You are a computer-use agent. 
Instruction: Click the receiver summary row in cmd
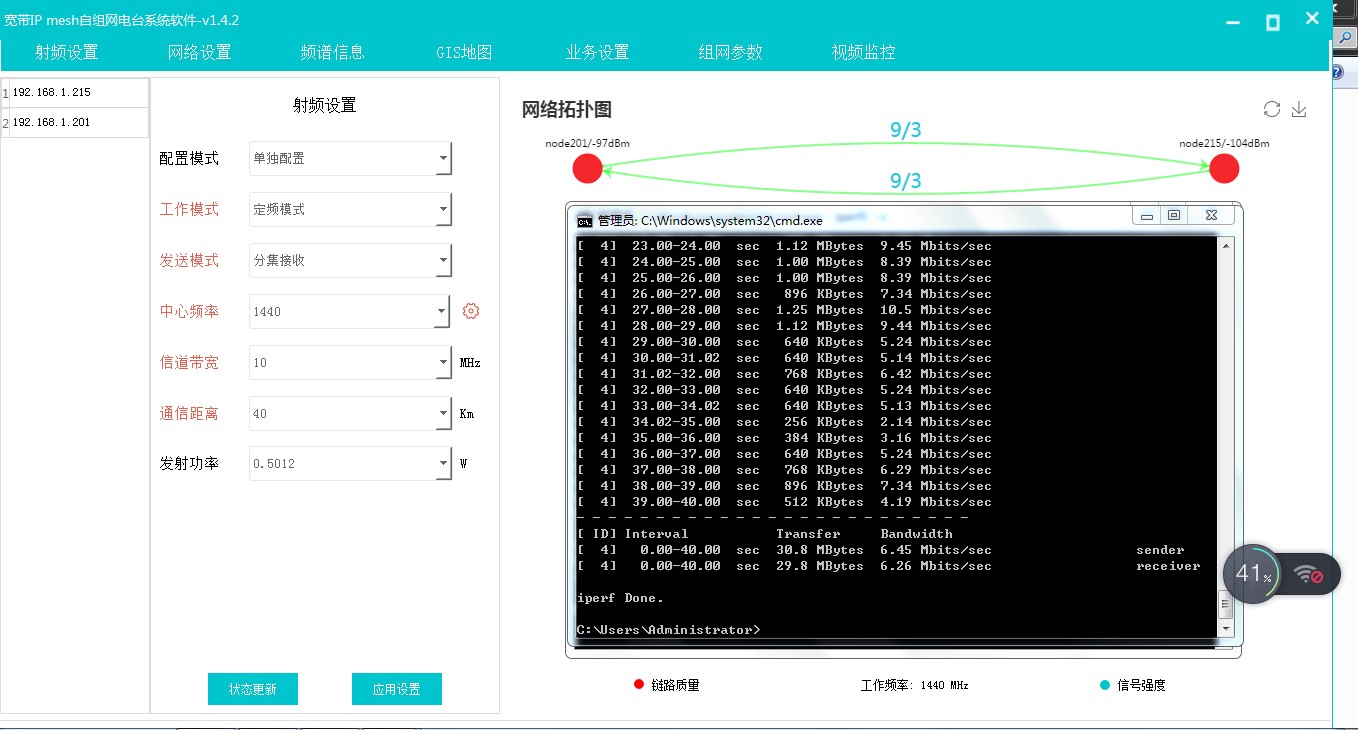coord(889,566)
